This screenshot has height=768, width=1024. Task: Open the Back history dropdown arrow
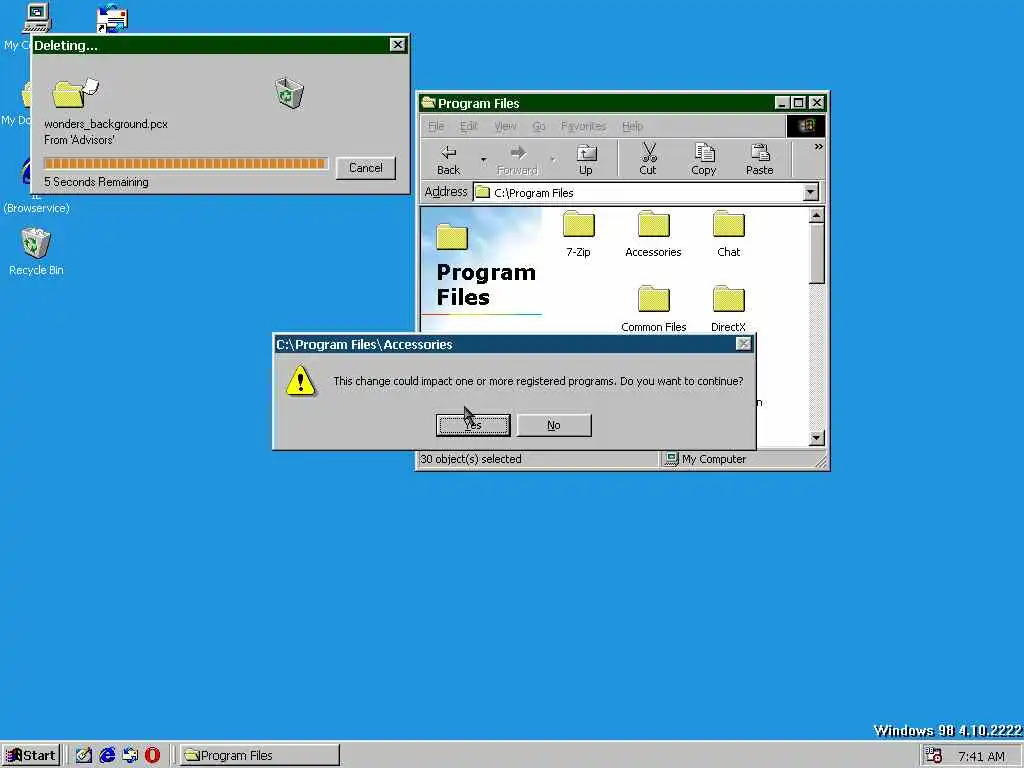click(483, 160)
